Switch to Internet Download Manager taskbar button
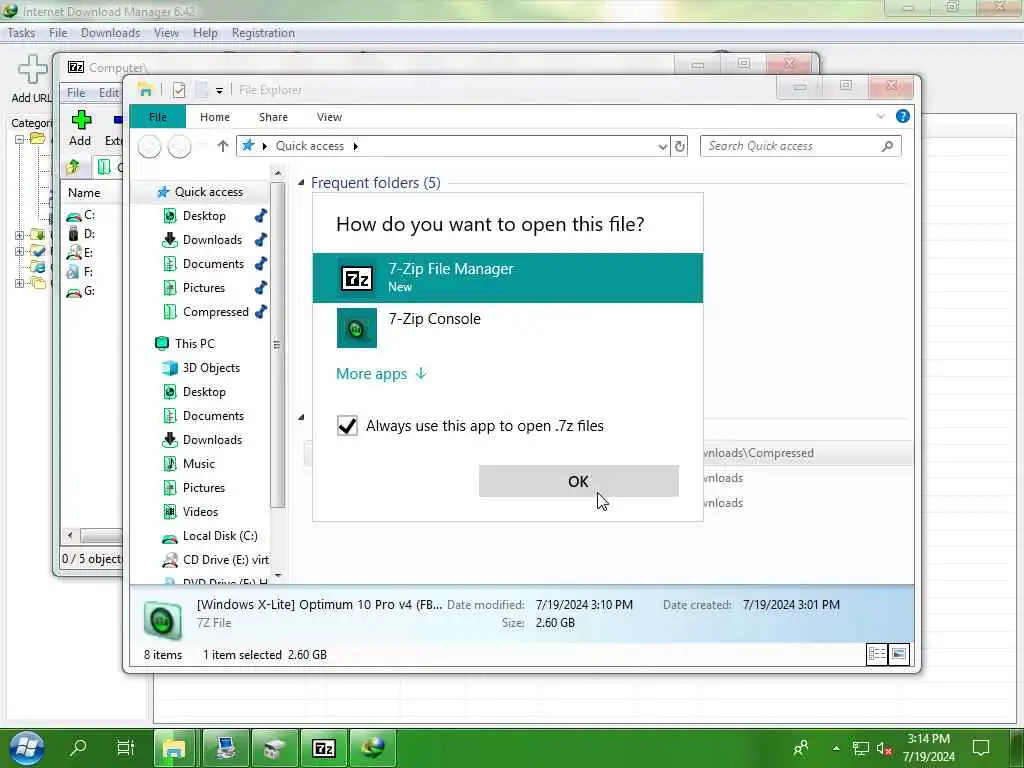Image resolution: width=1024 pixels, height=768 pixels. tap(373, 748)
